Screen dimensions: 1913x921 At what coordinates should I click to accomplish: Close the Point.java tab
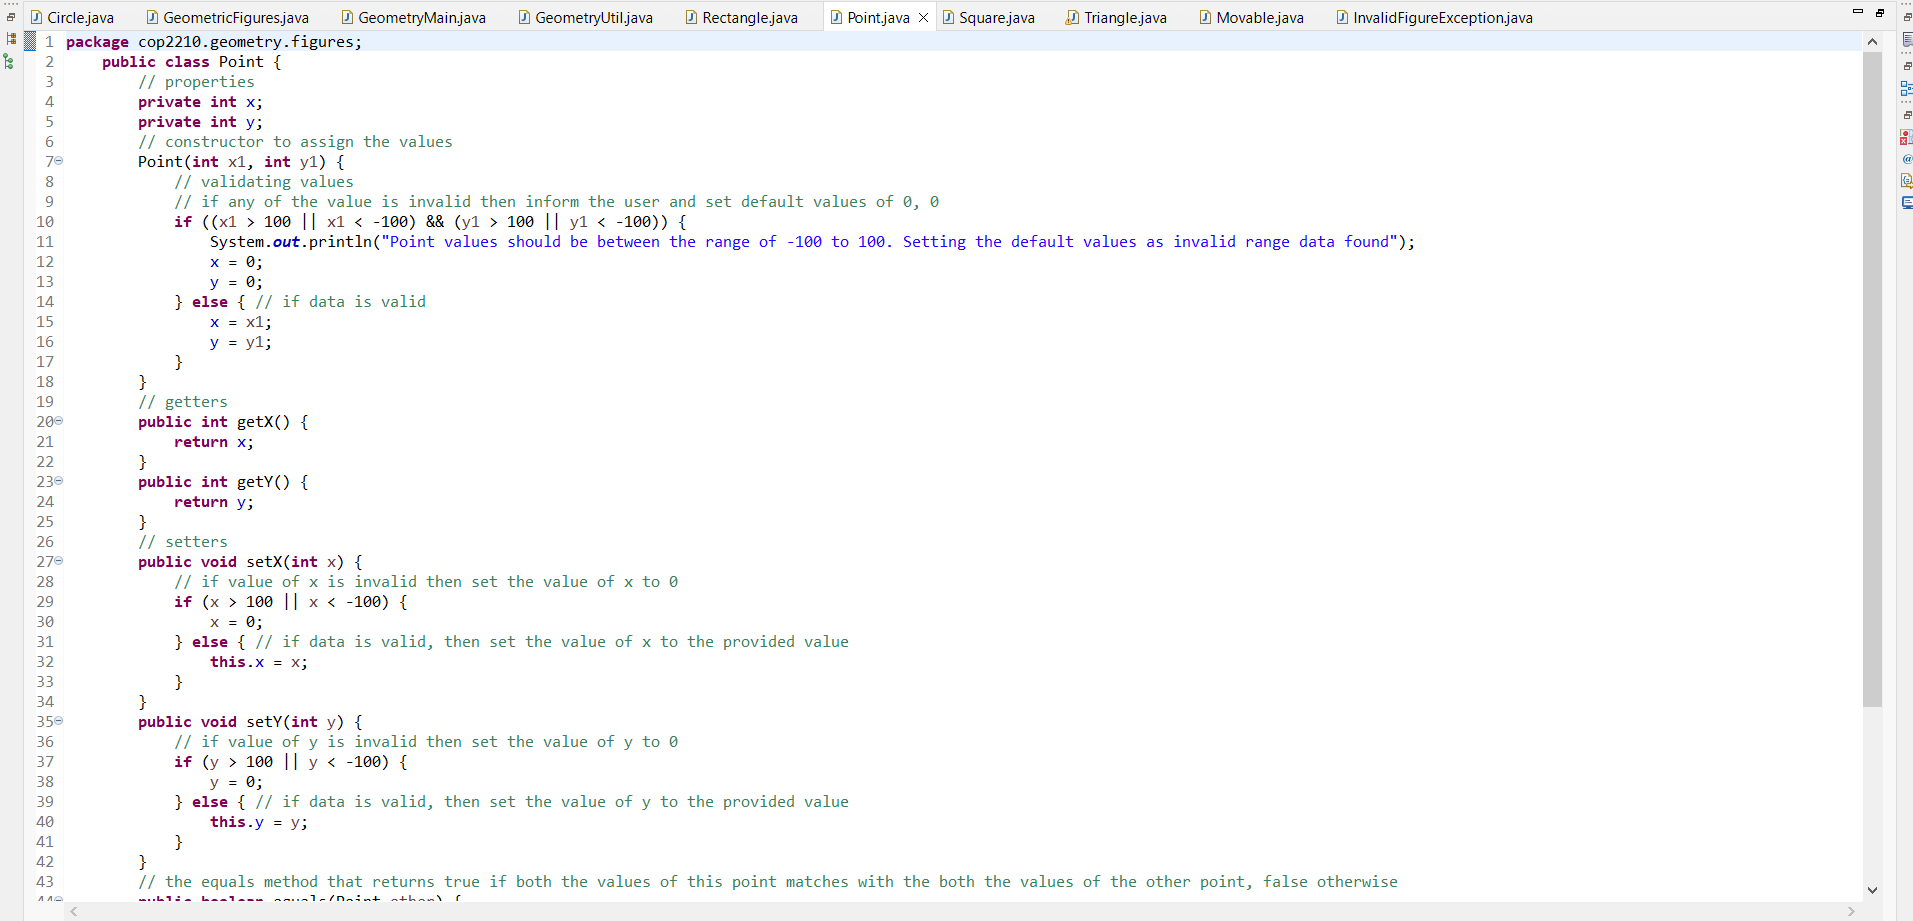(x=924, y=17)
